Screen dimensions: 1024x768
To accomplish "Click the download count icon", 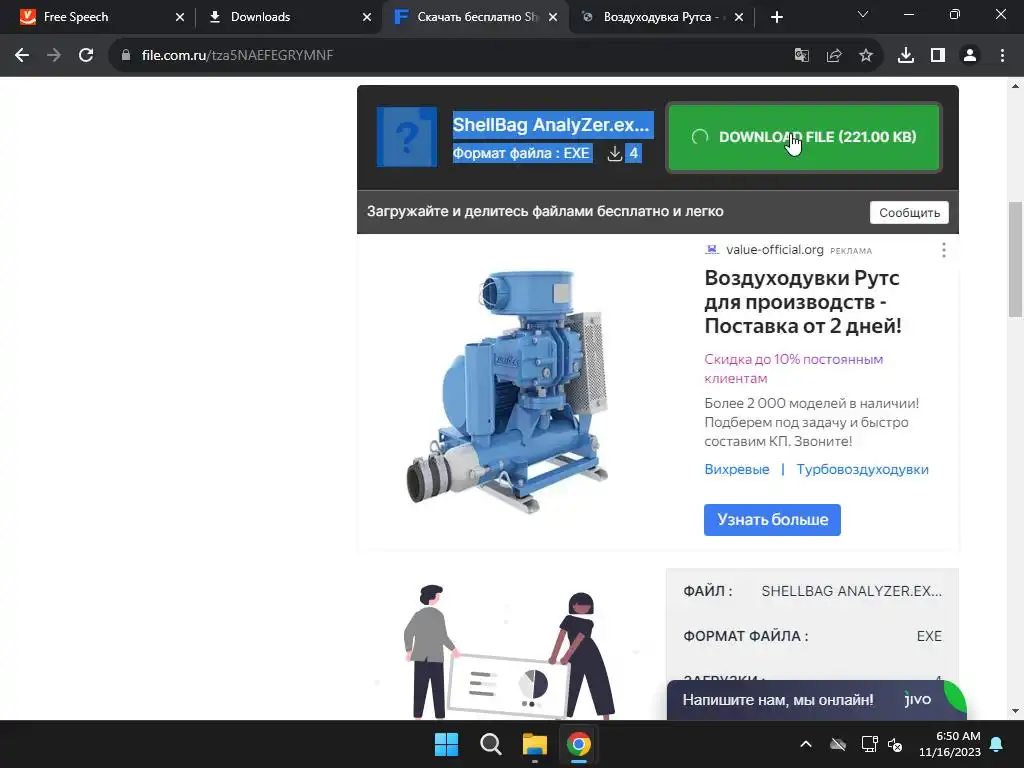I will 615,153.
